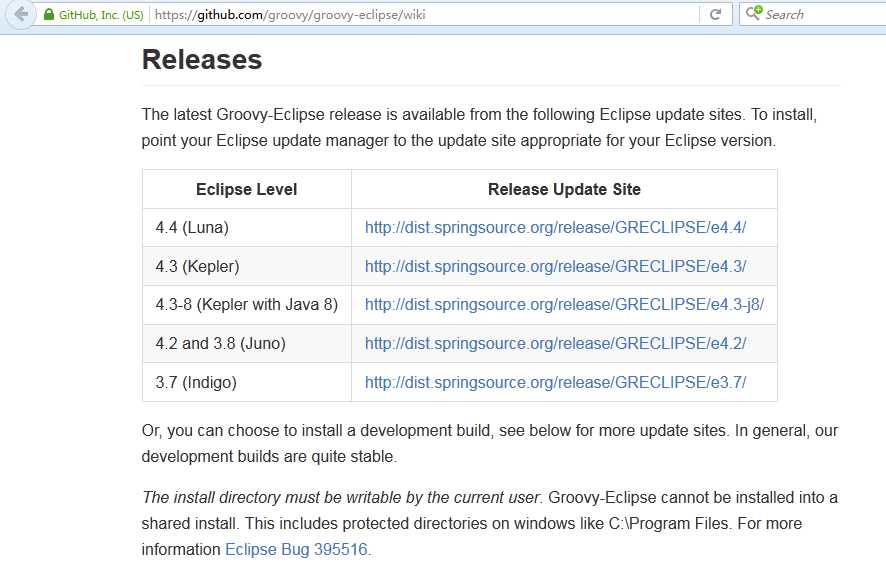
Task: Click the Releases heading
Action: tap(202, 60)
